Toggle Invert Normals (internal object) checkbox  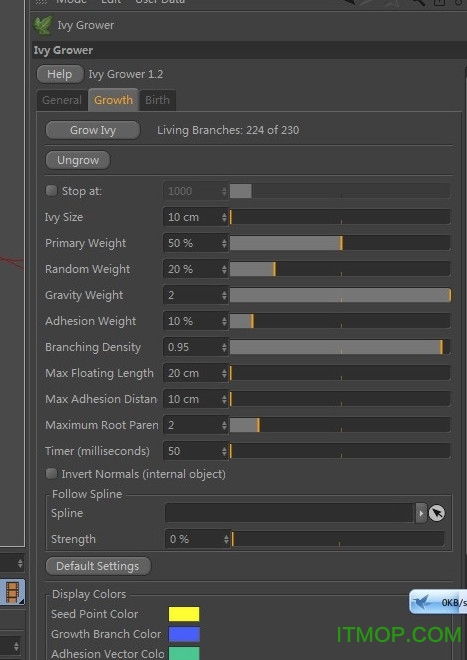pos(51,474)
